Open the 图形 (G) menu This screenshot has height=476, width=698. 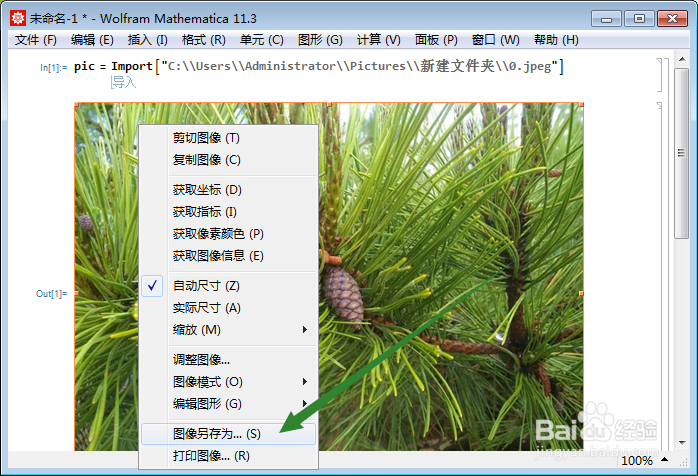[320, 40]
